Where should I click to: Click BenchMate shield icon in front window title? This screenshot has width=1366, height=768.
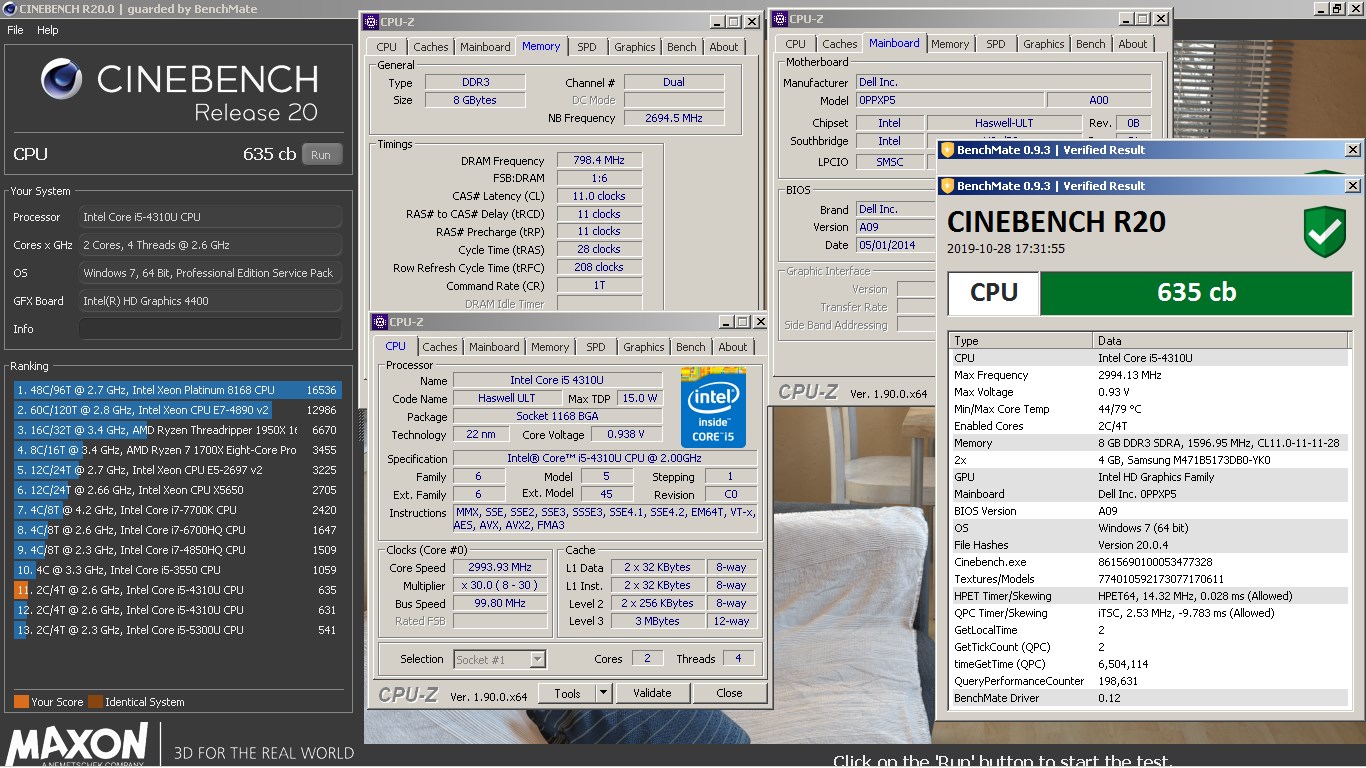(x=948, y=186)
